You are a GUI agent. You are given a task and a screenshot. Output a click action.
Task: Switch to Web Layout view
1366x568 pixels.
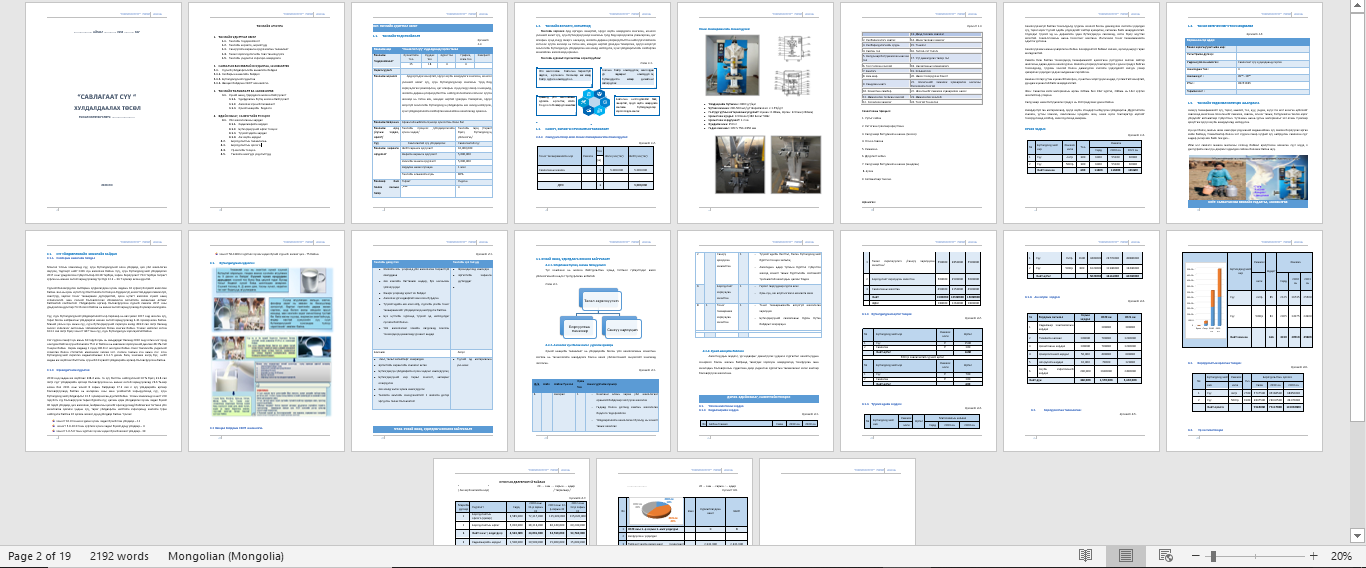click(1167, 555)
